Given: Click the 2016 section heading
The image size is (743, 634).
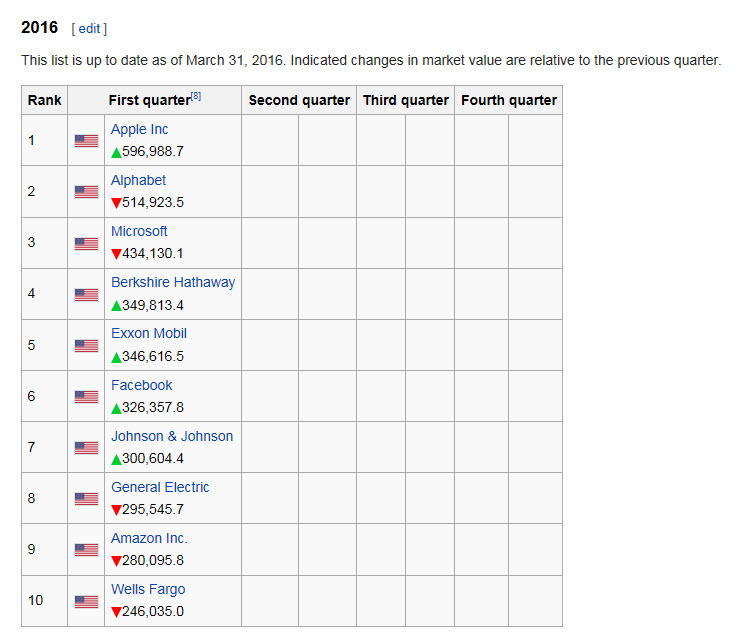Looking at the screenshot, I should tap(39, 27).
